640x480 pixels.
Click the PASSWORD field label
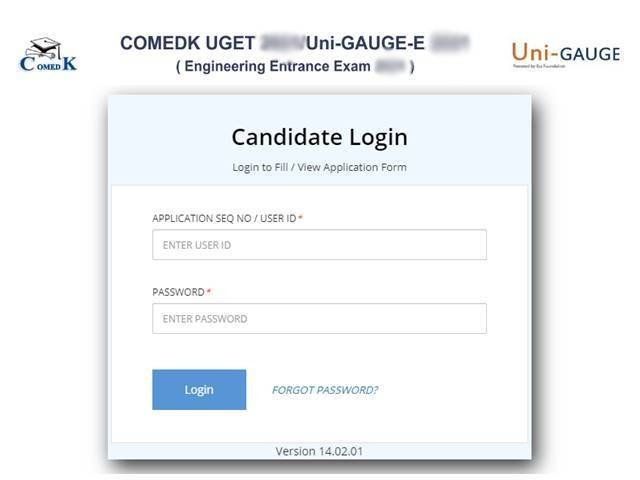tap(177, 292)
